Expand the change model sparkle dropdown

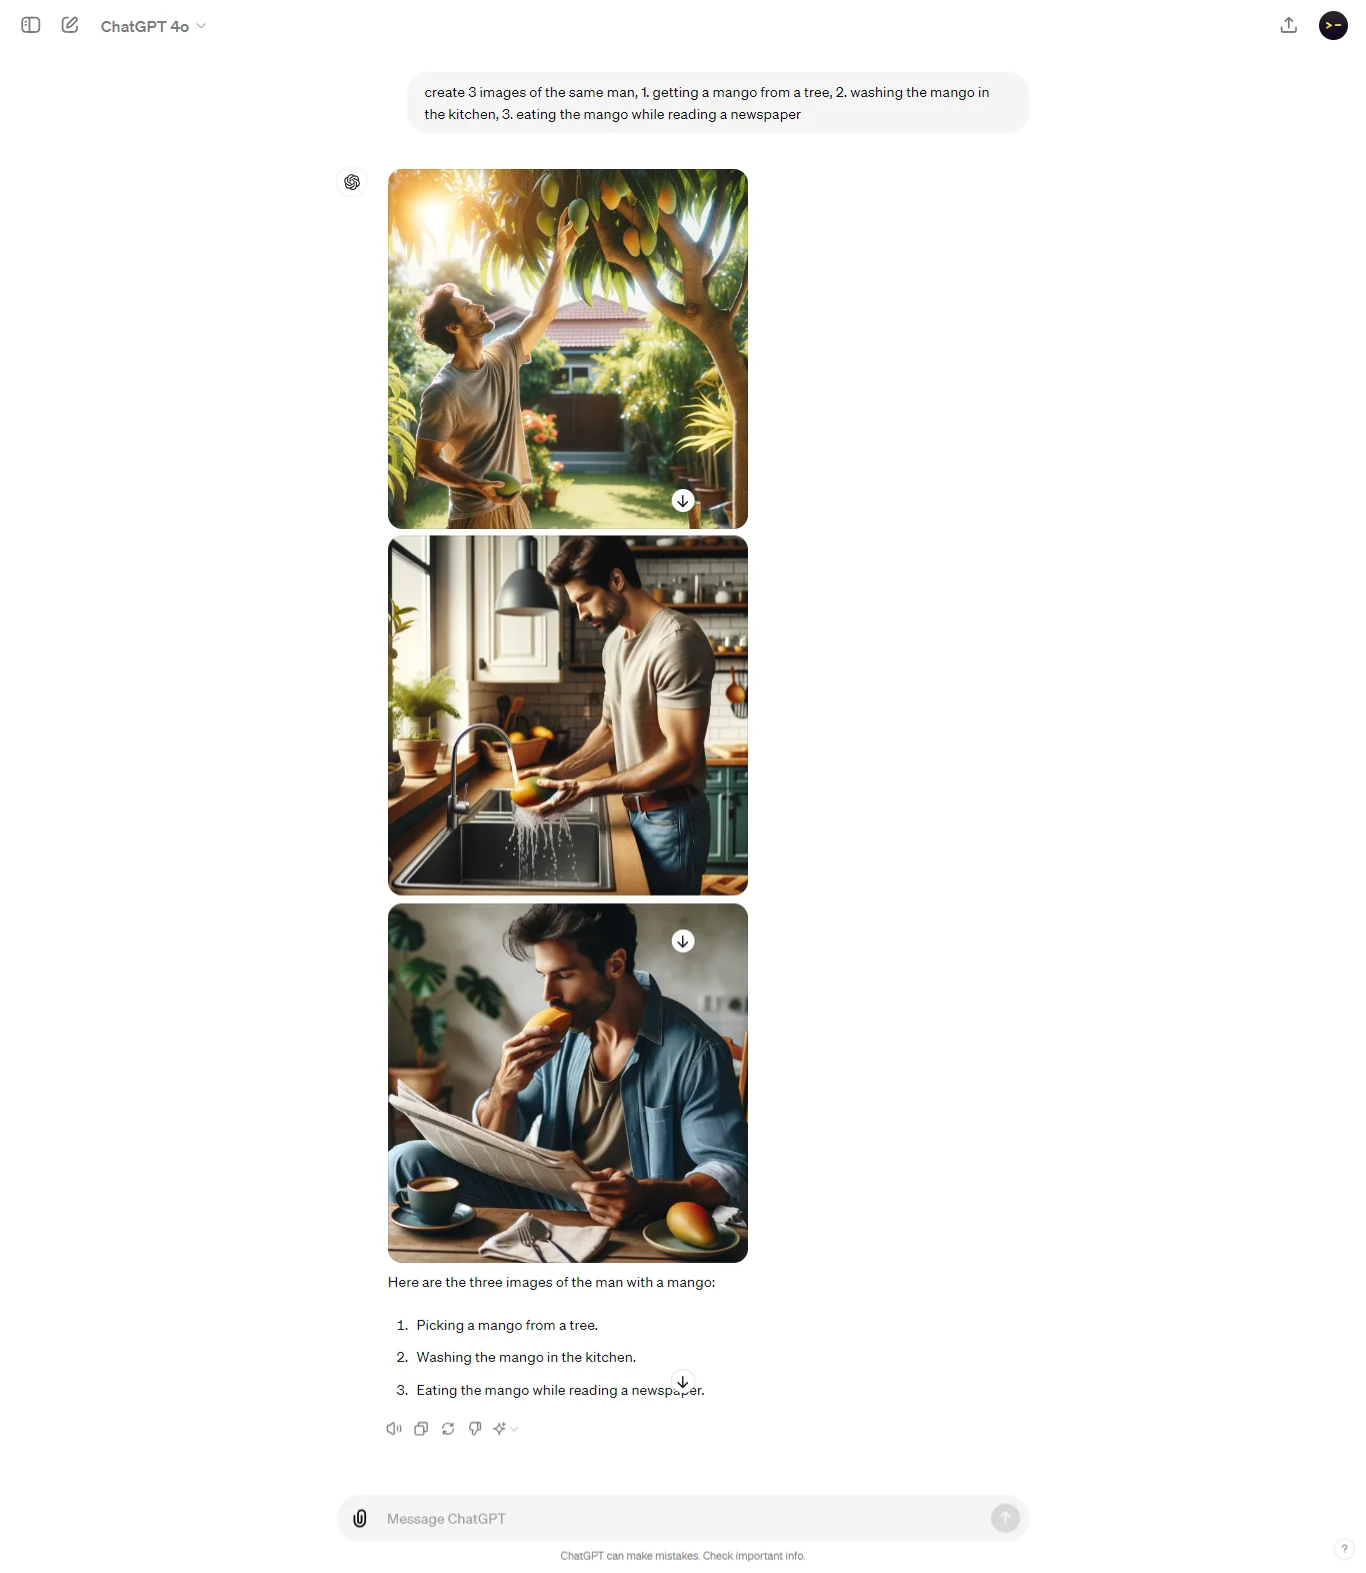point(505,1428)
